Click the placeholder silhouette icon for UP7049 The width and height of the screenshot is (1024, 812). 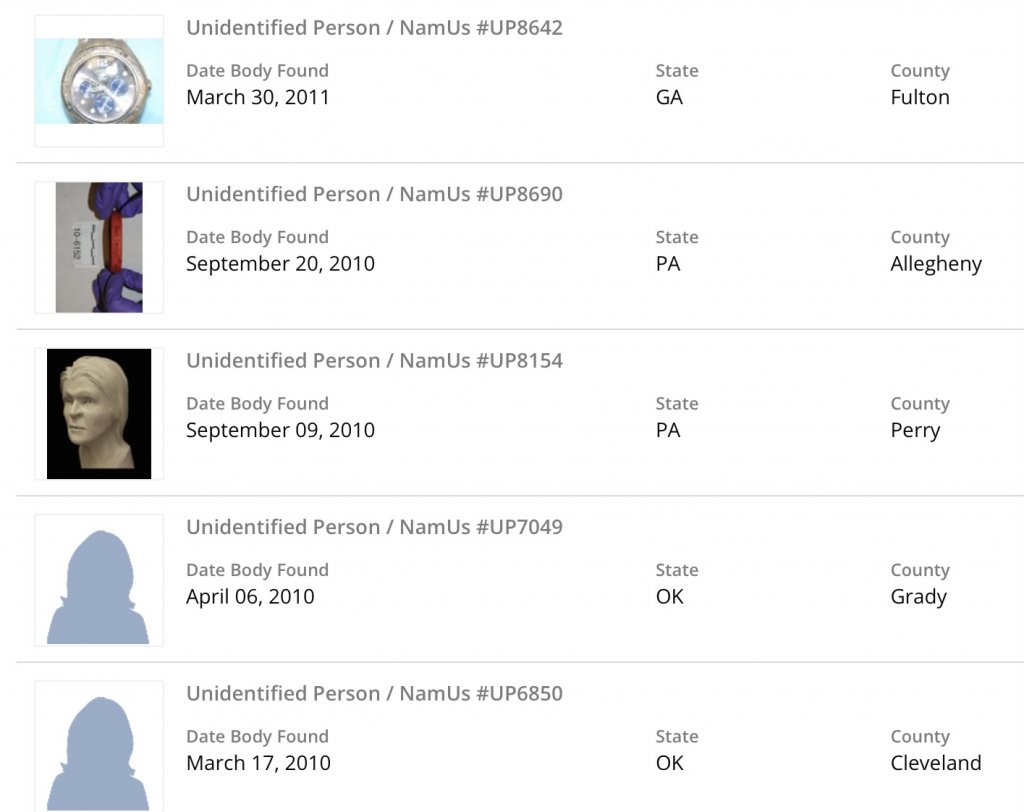pos(99,580)
